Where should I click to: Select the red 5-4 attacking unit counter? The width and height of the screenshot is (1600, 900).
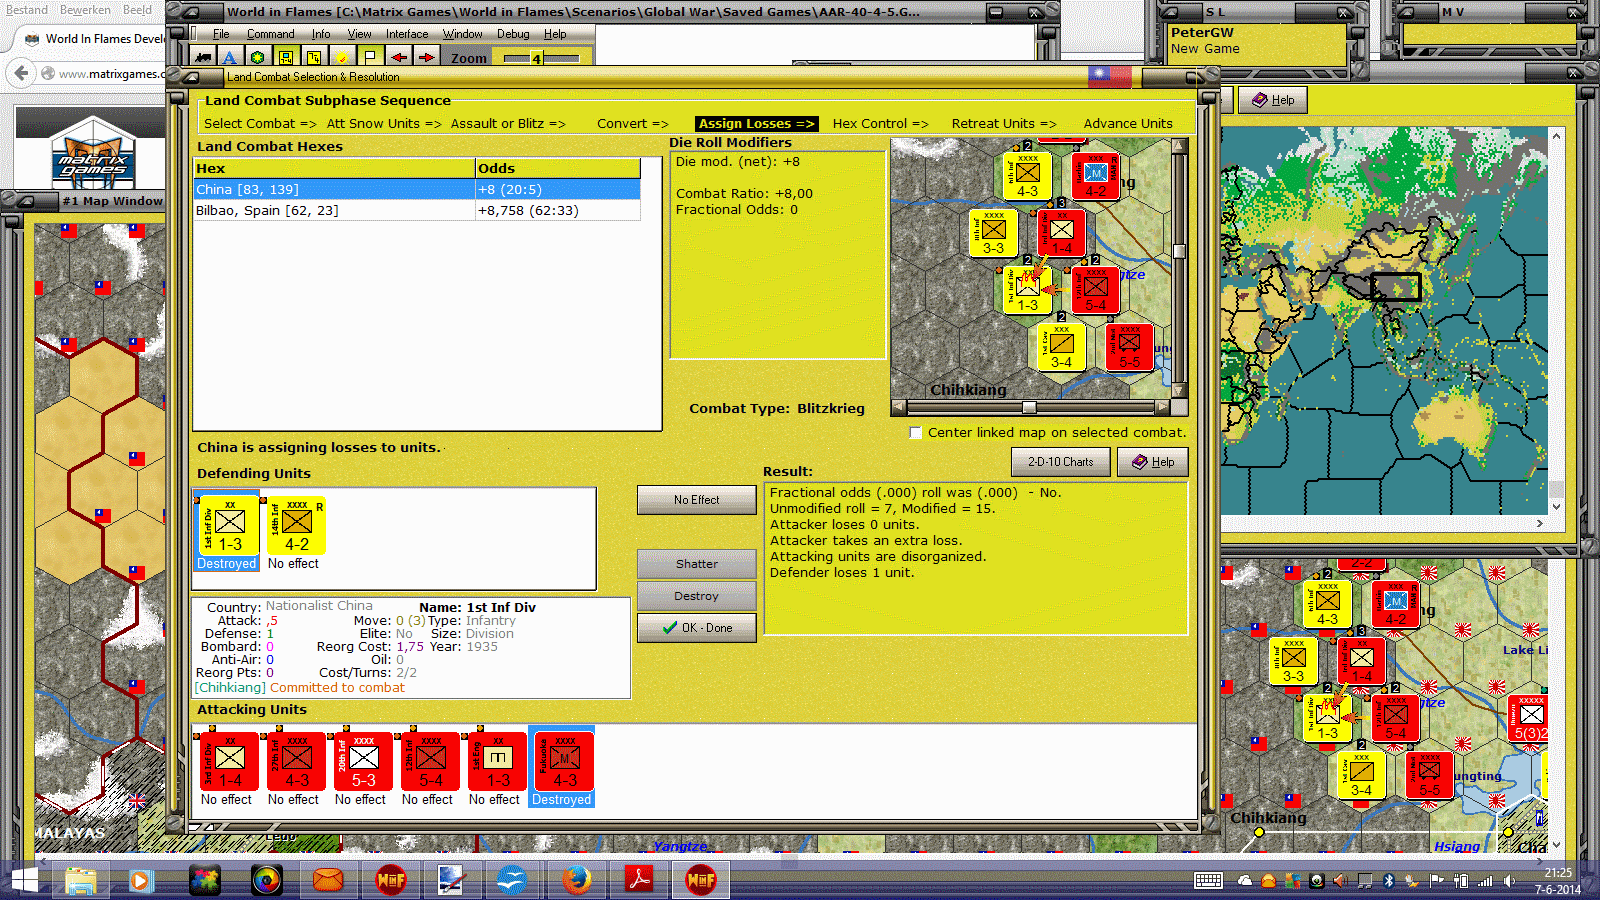(x=430, y=761)
